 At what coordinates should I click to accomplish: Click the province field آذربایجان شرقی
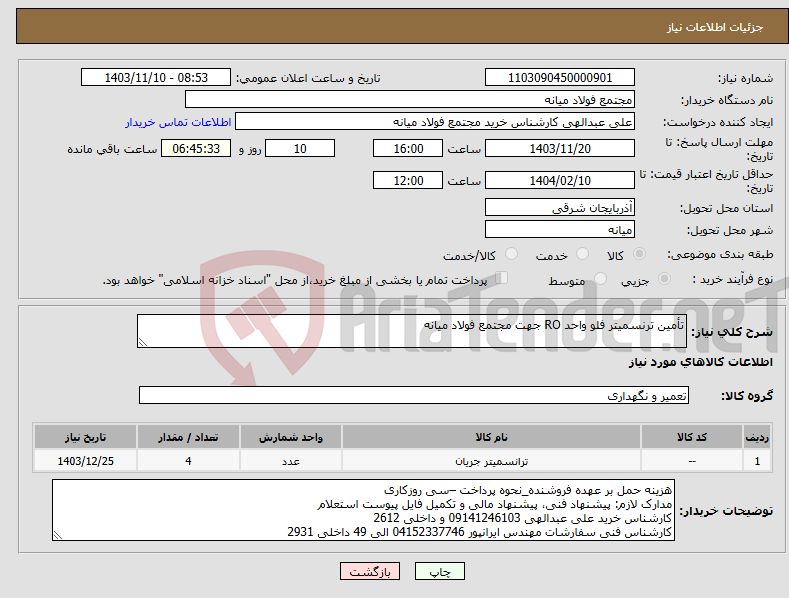click(x=560, y=207)
